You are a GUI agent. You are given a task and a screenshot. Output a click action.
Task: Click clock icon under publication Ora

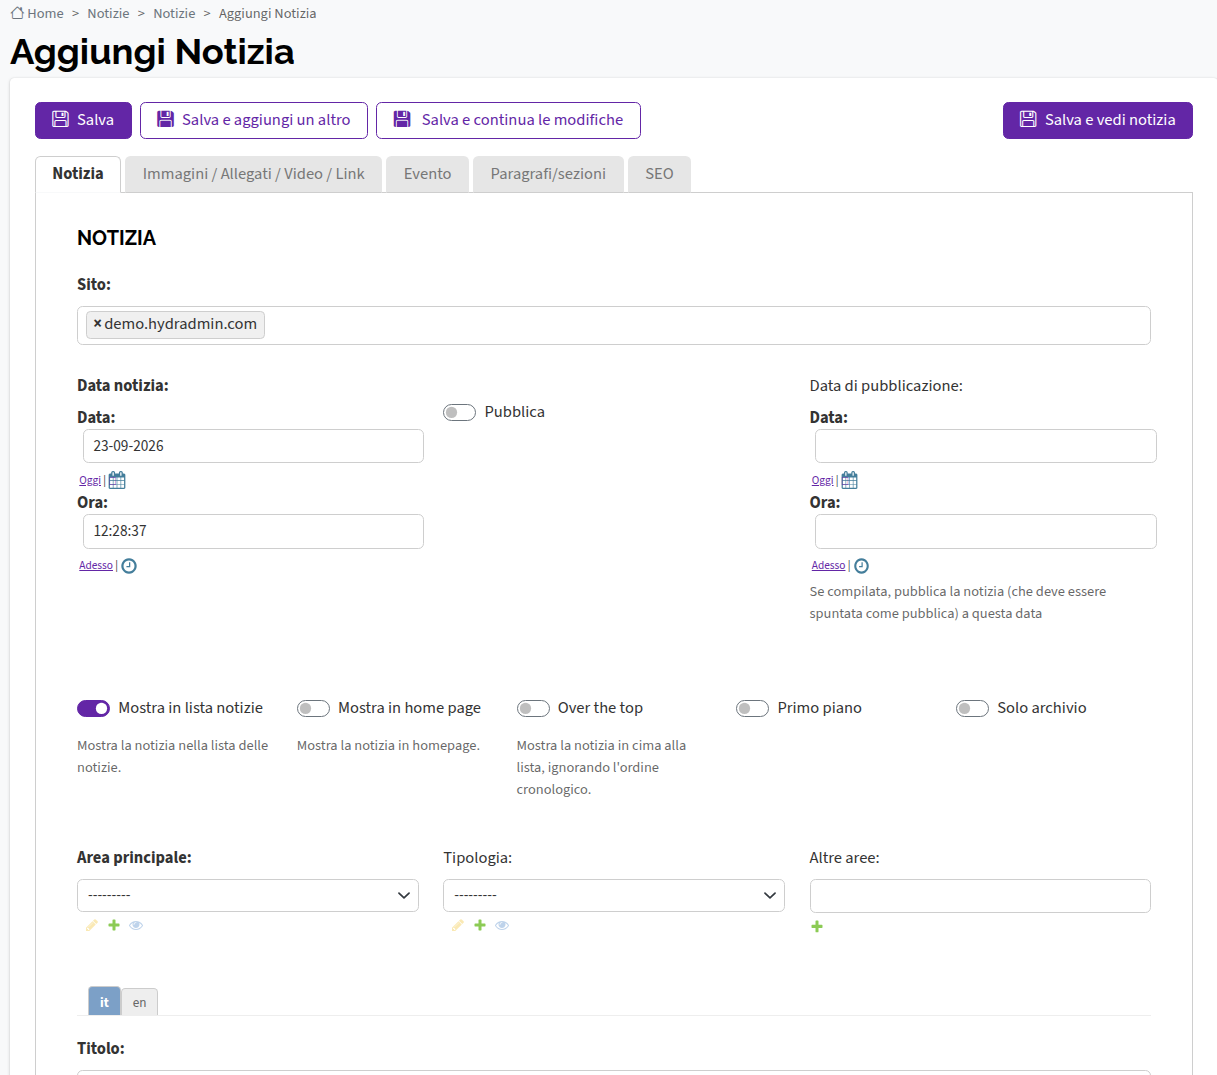[x=861, y=566]
